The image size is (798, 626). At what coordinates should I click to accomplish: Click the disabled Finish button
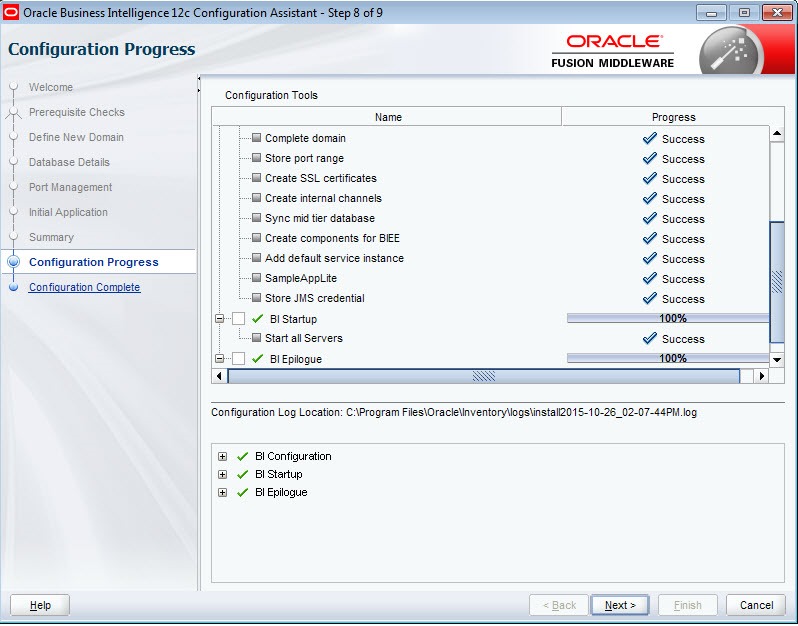688,605
